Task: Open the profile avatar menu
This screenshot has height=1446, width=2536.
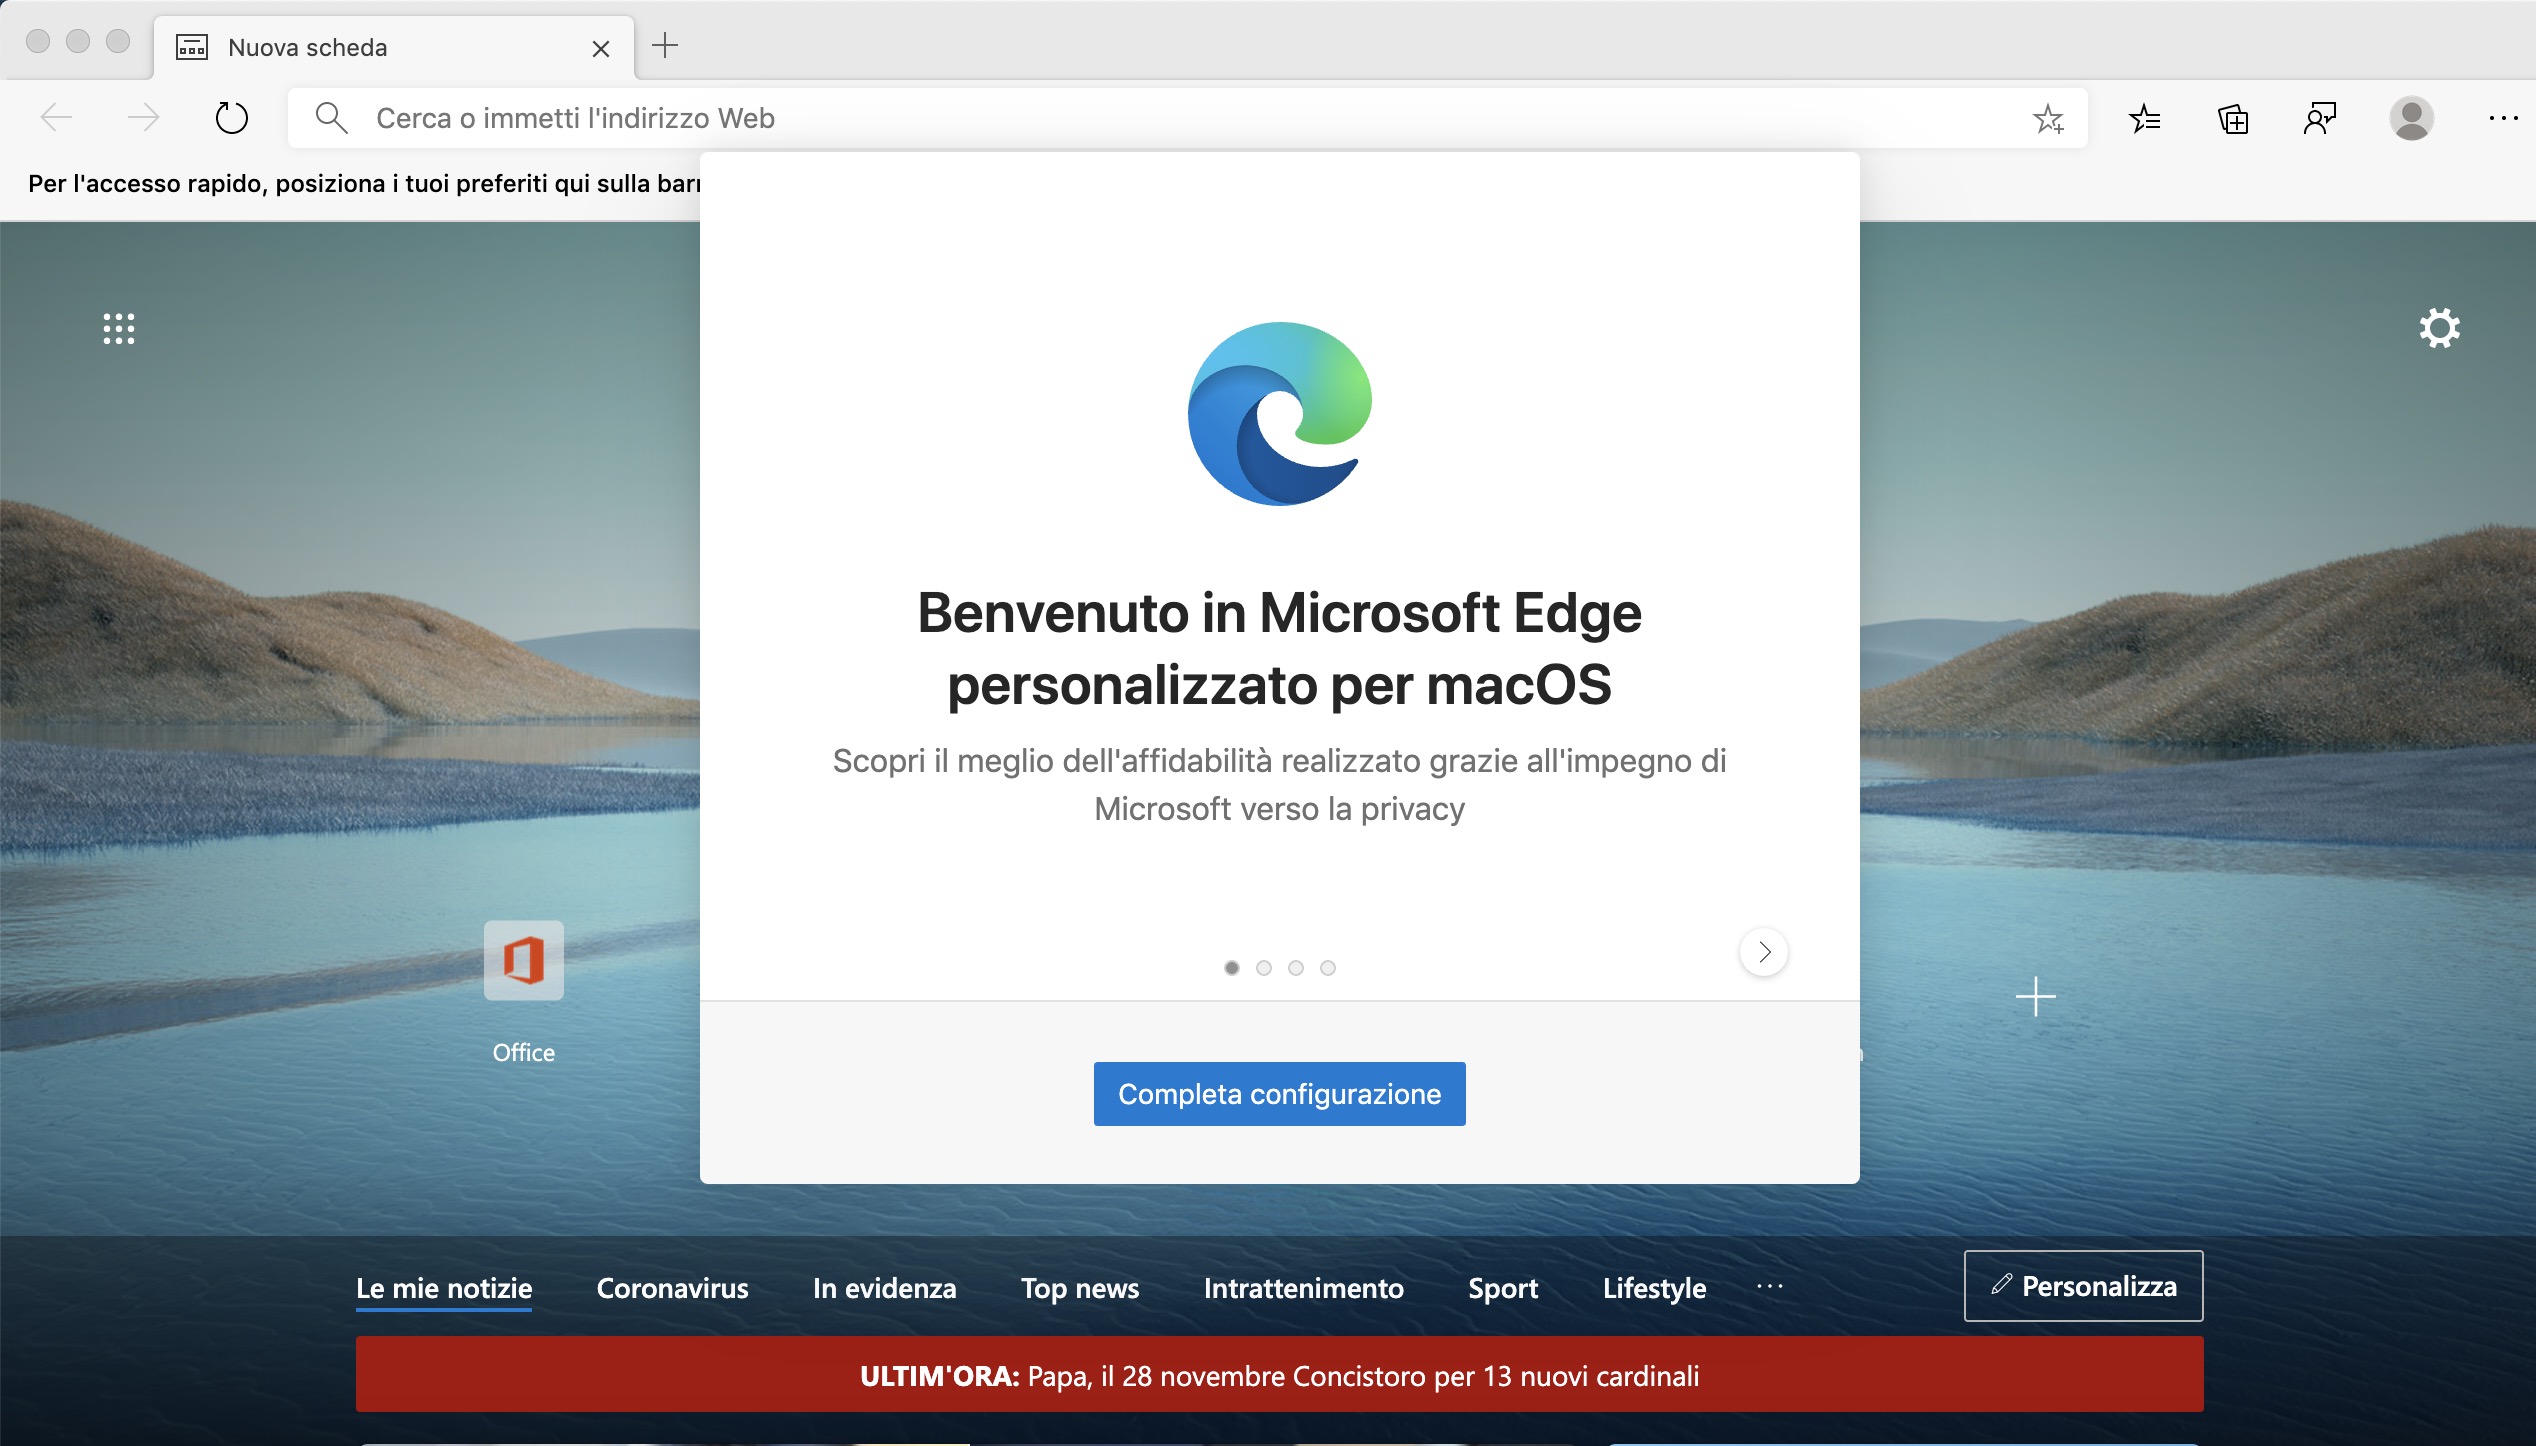Action: coord(2410,118)
